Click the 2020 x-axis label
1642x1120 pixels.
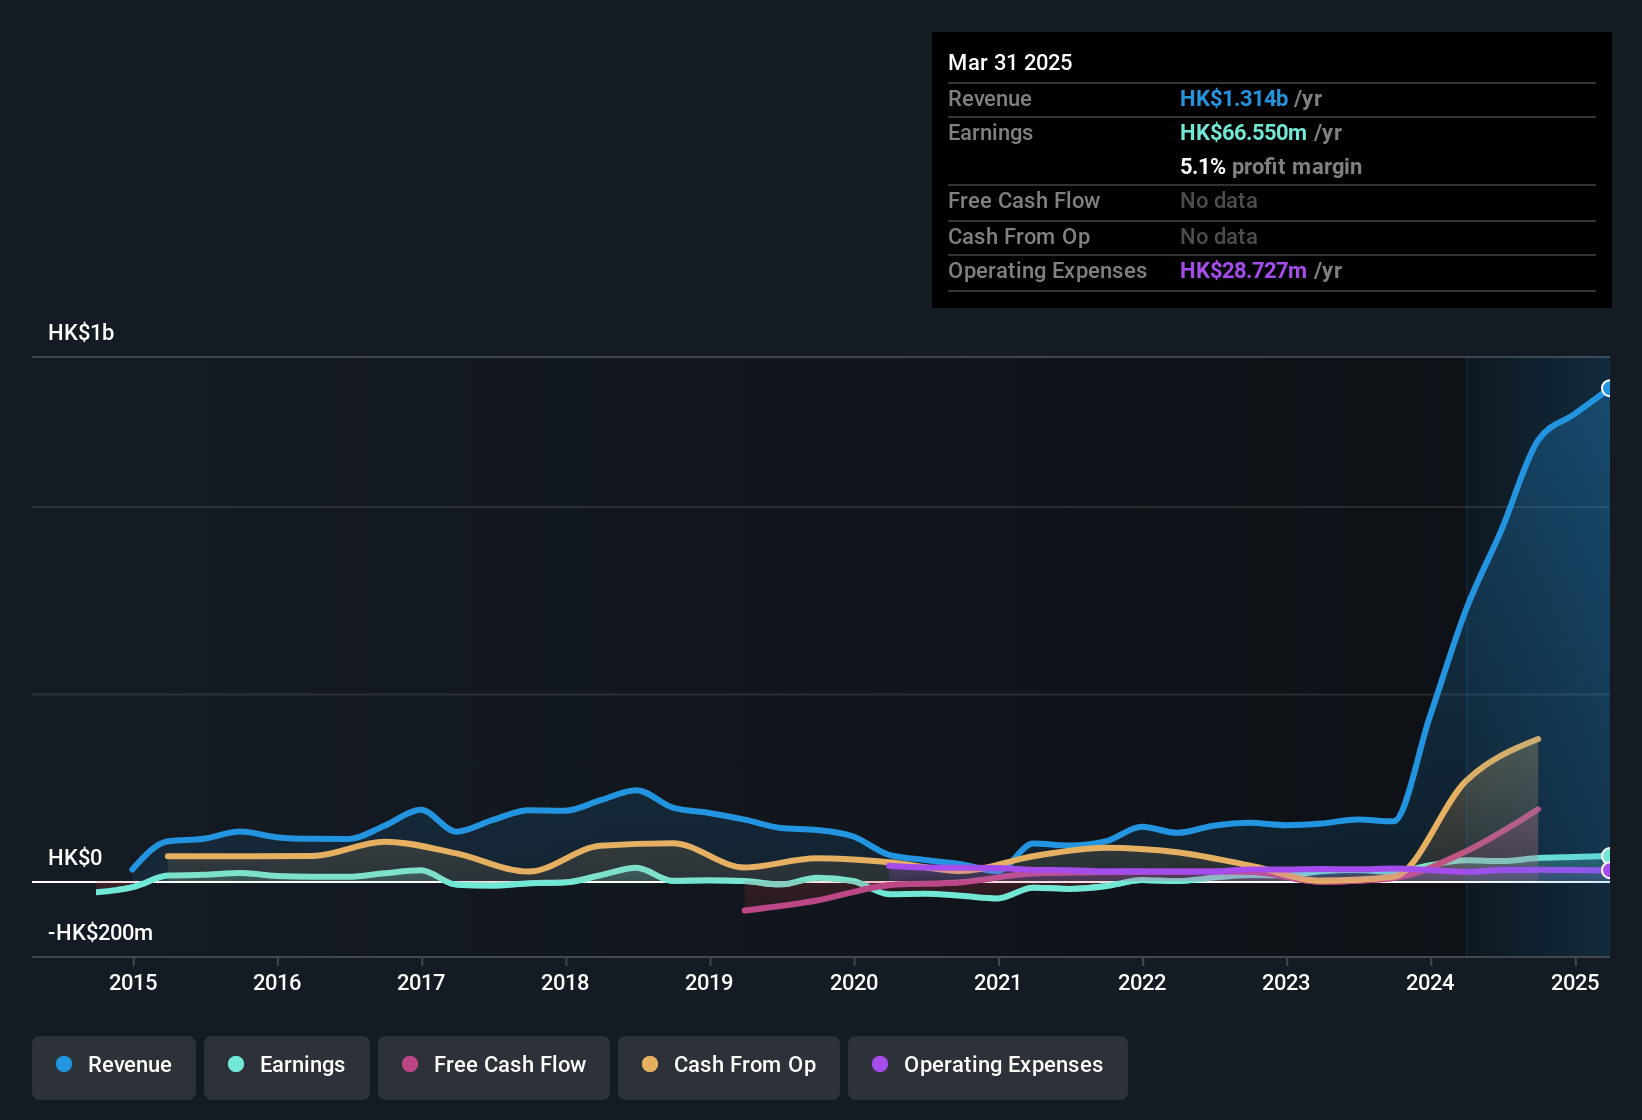[854, 983]
